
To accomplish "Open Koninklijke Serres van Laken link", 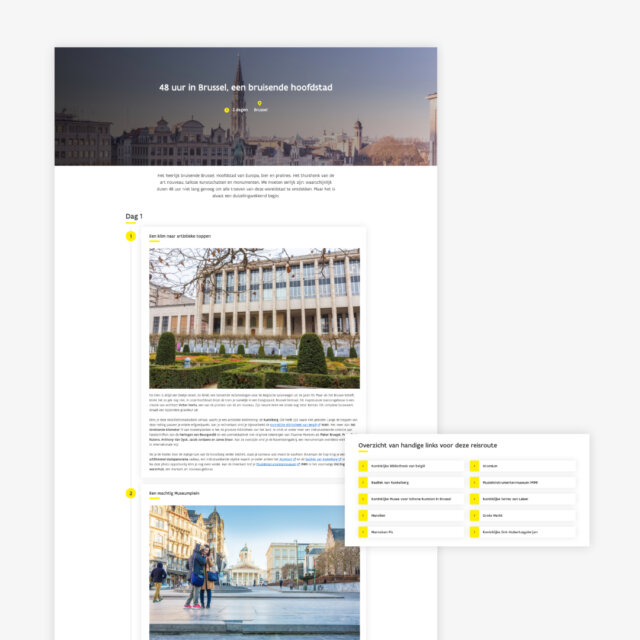I will tap(506, 499).
